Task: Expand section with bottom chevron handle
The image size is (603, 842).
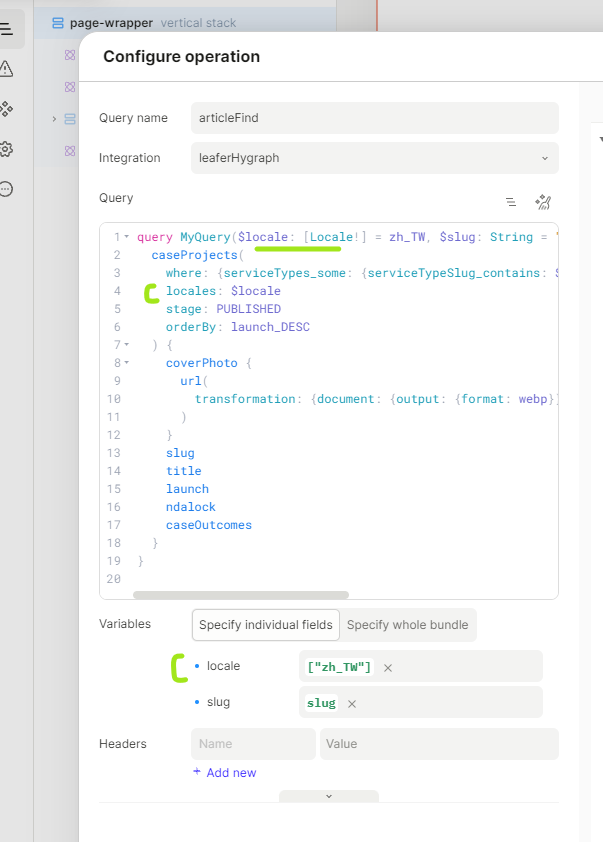Action: pyautogui.click(x=328, y=797)
